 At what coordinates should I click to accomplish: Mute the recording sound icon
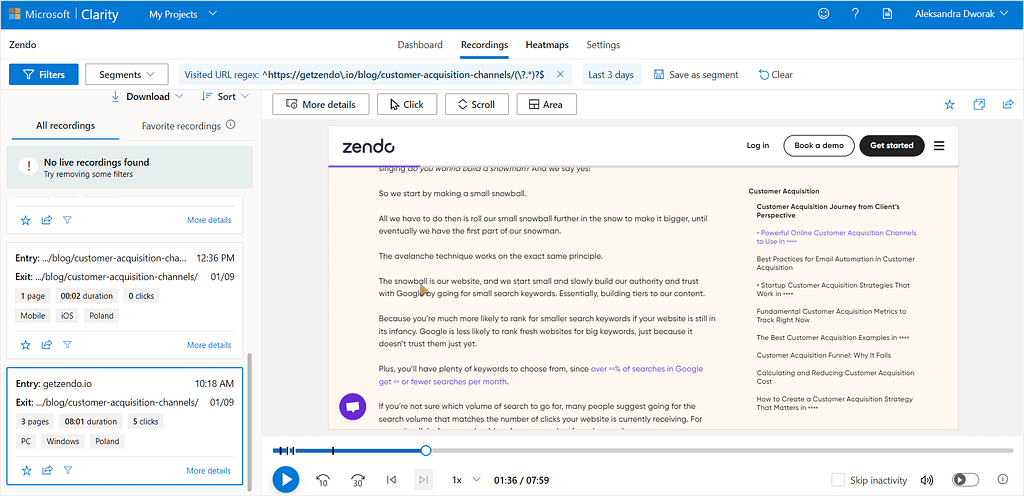[927, 480]
